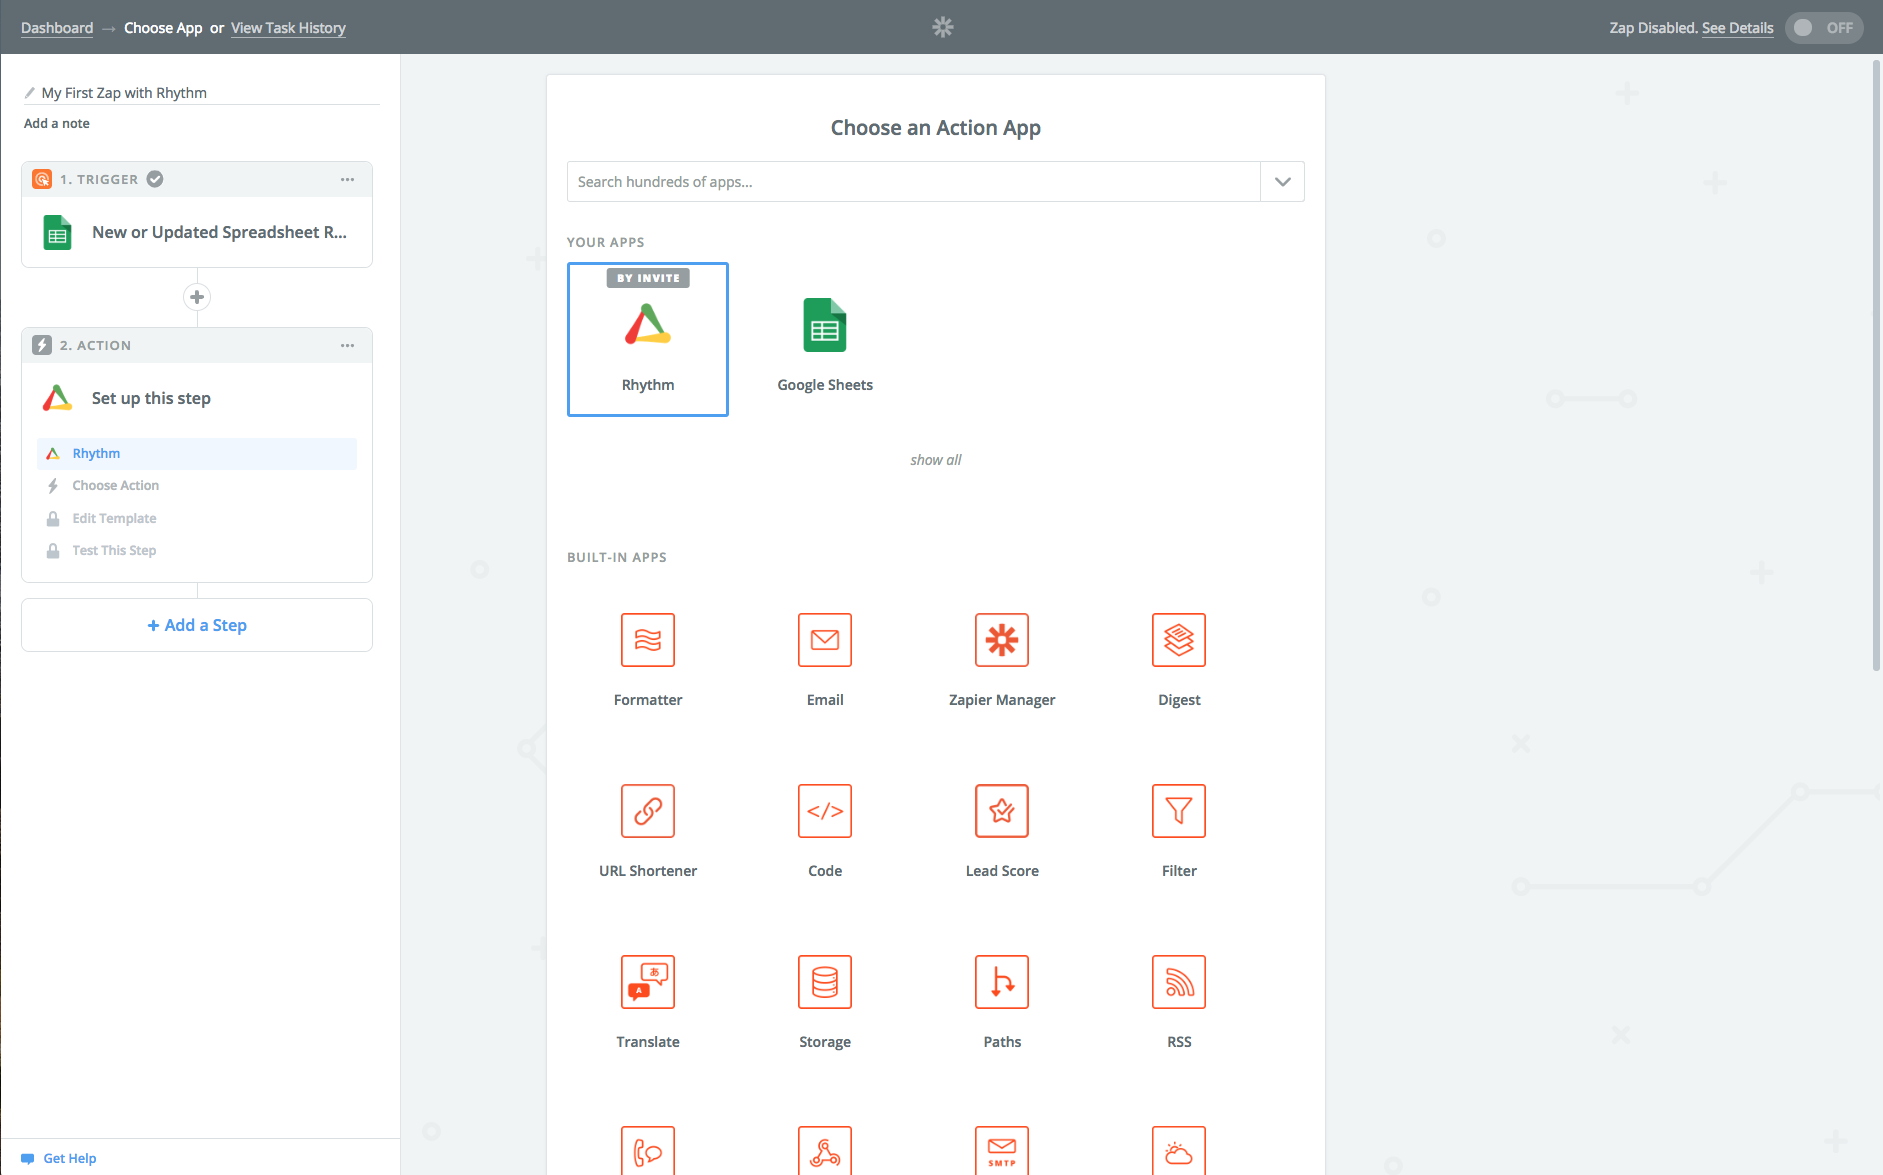Screen dimensions: 1883x1175
Task: Click the page vertical scrollbar
Action: (1876, 365)
